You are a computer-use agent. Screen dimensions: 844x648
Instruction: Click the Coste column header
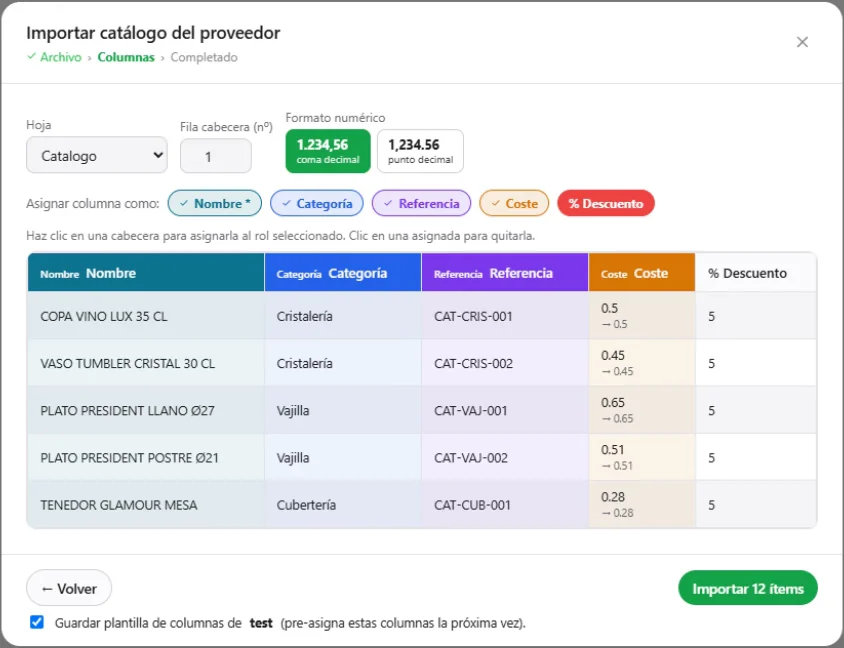642,273
